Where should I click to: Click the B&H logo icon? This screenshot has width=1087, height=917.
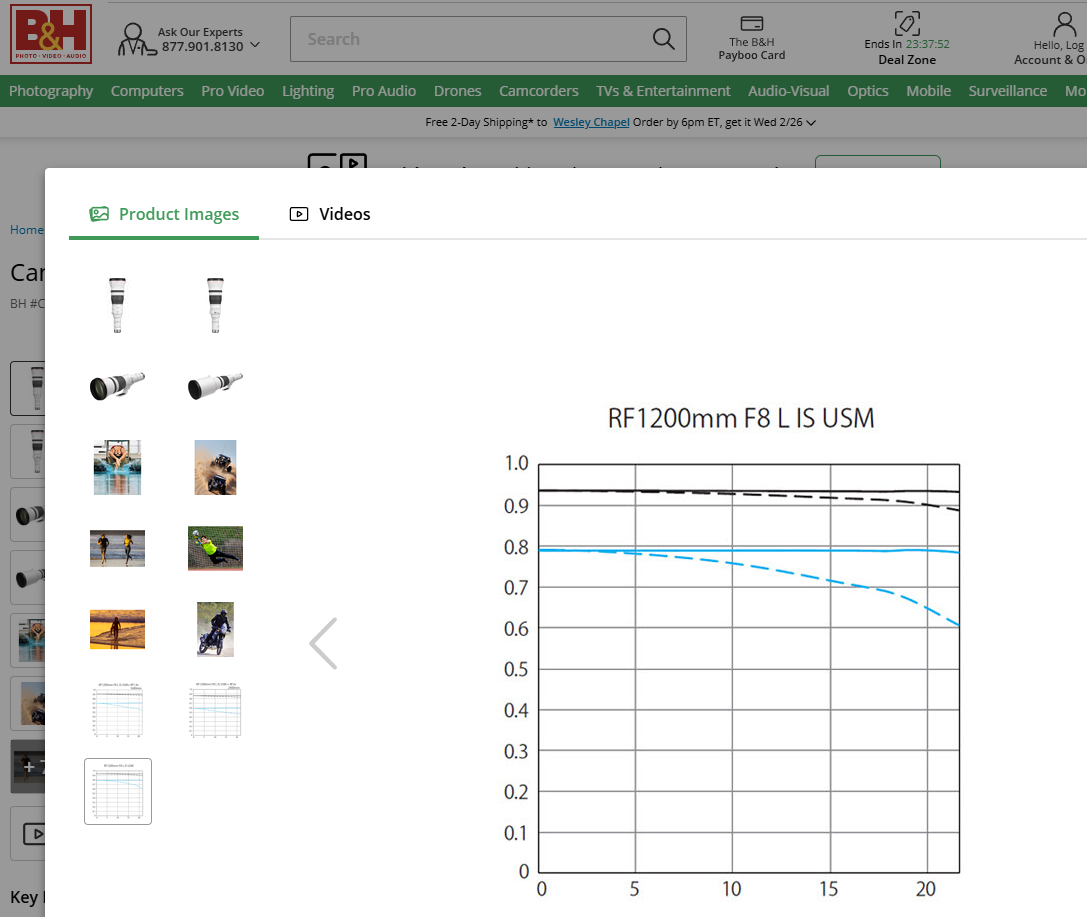click(51, 34)
